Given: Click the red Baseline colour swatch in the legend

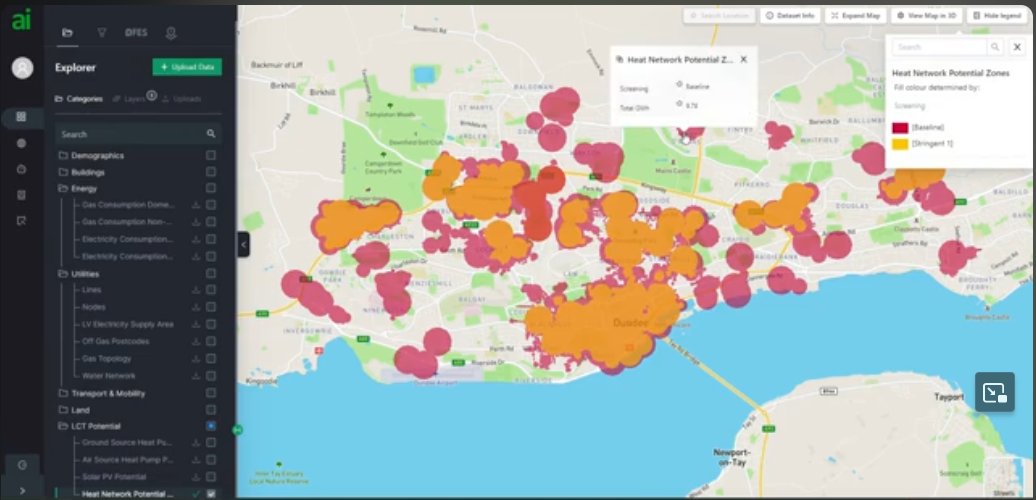Looking at the screenshot, I should pyautogui.click(x=900, y=127).
